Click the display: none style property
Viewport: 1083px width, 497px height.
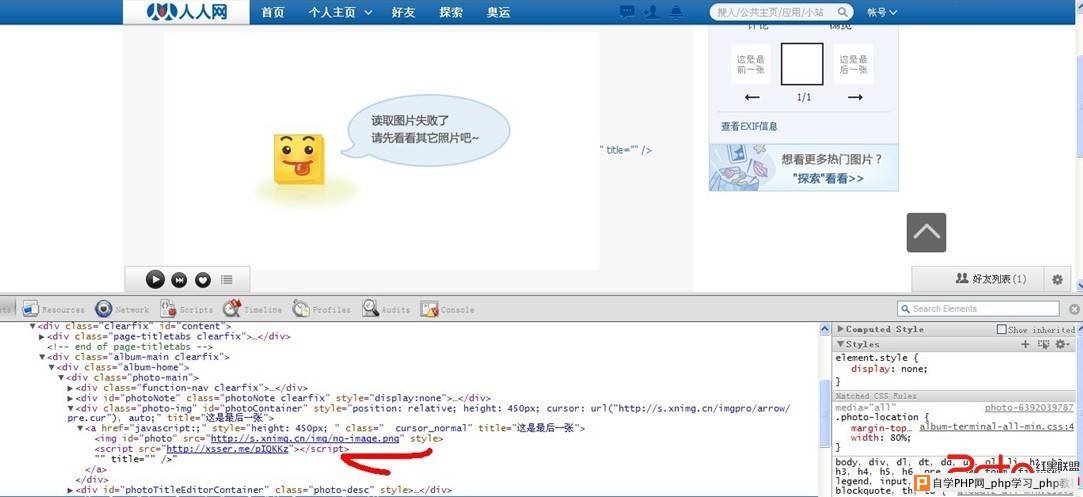coord(890,369)
